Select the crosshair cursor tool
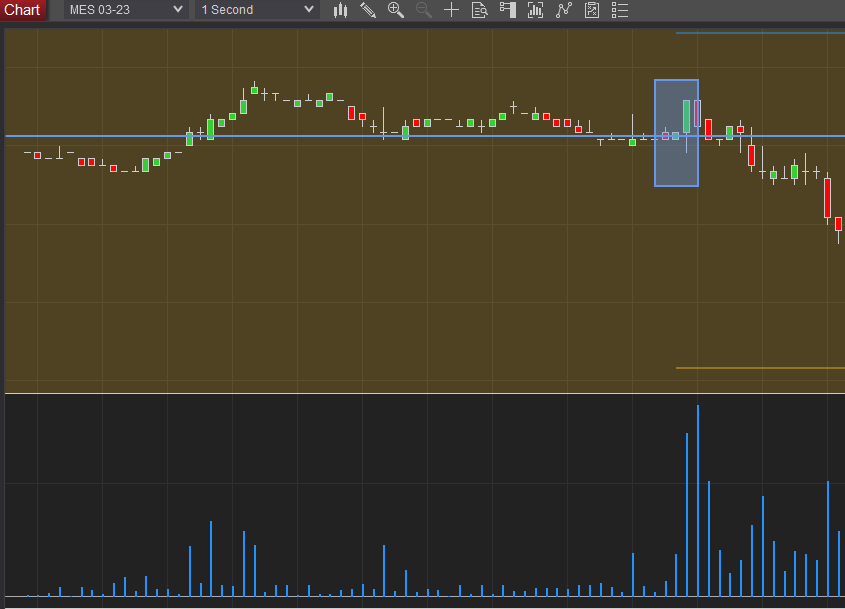Viewport: 845px width, 609px height. tap(452, 10)
